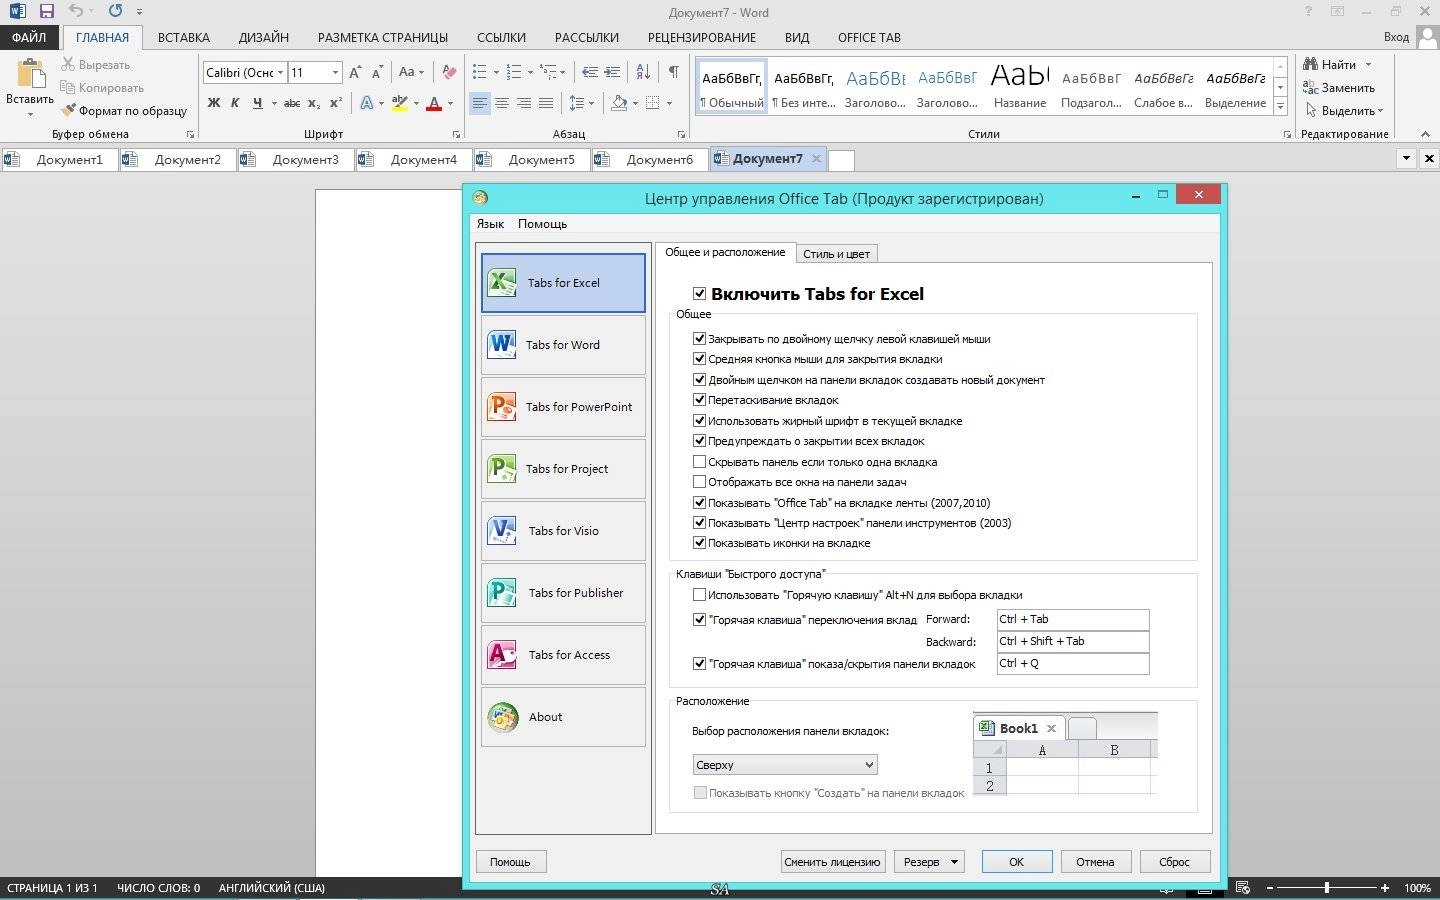The height and width of the screenshot is (900, 1440).
Task: Increase font size with the large A icon
Action: 355,72
